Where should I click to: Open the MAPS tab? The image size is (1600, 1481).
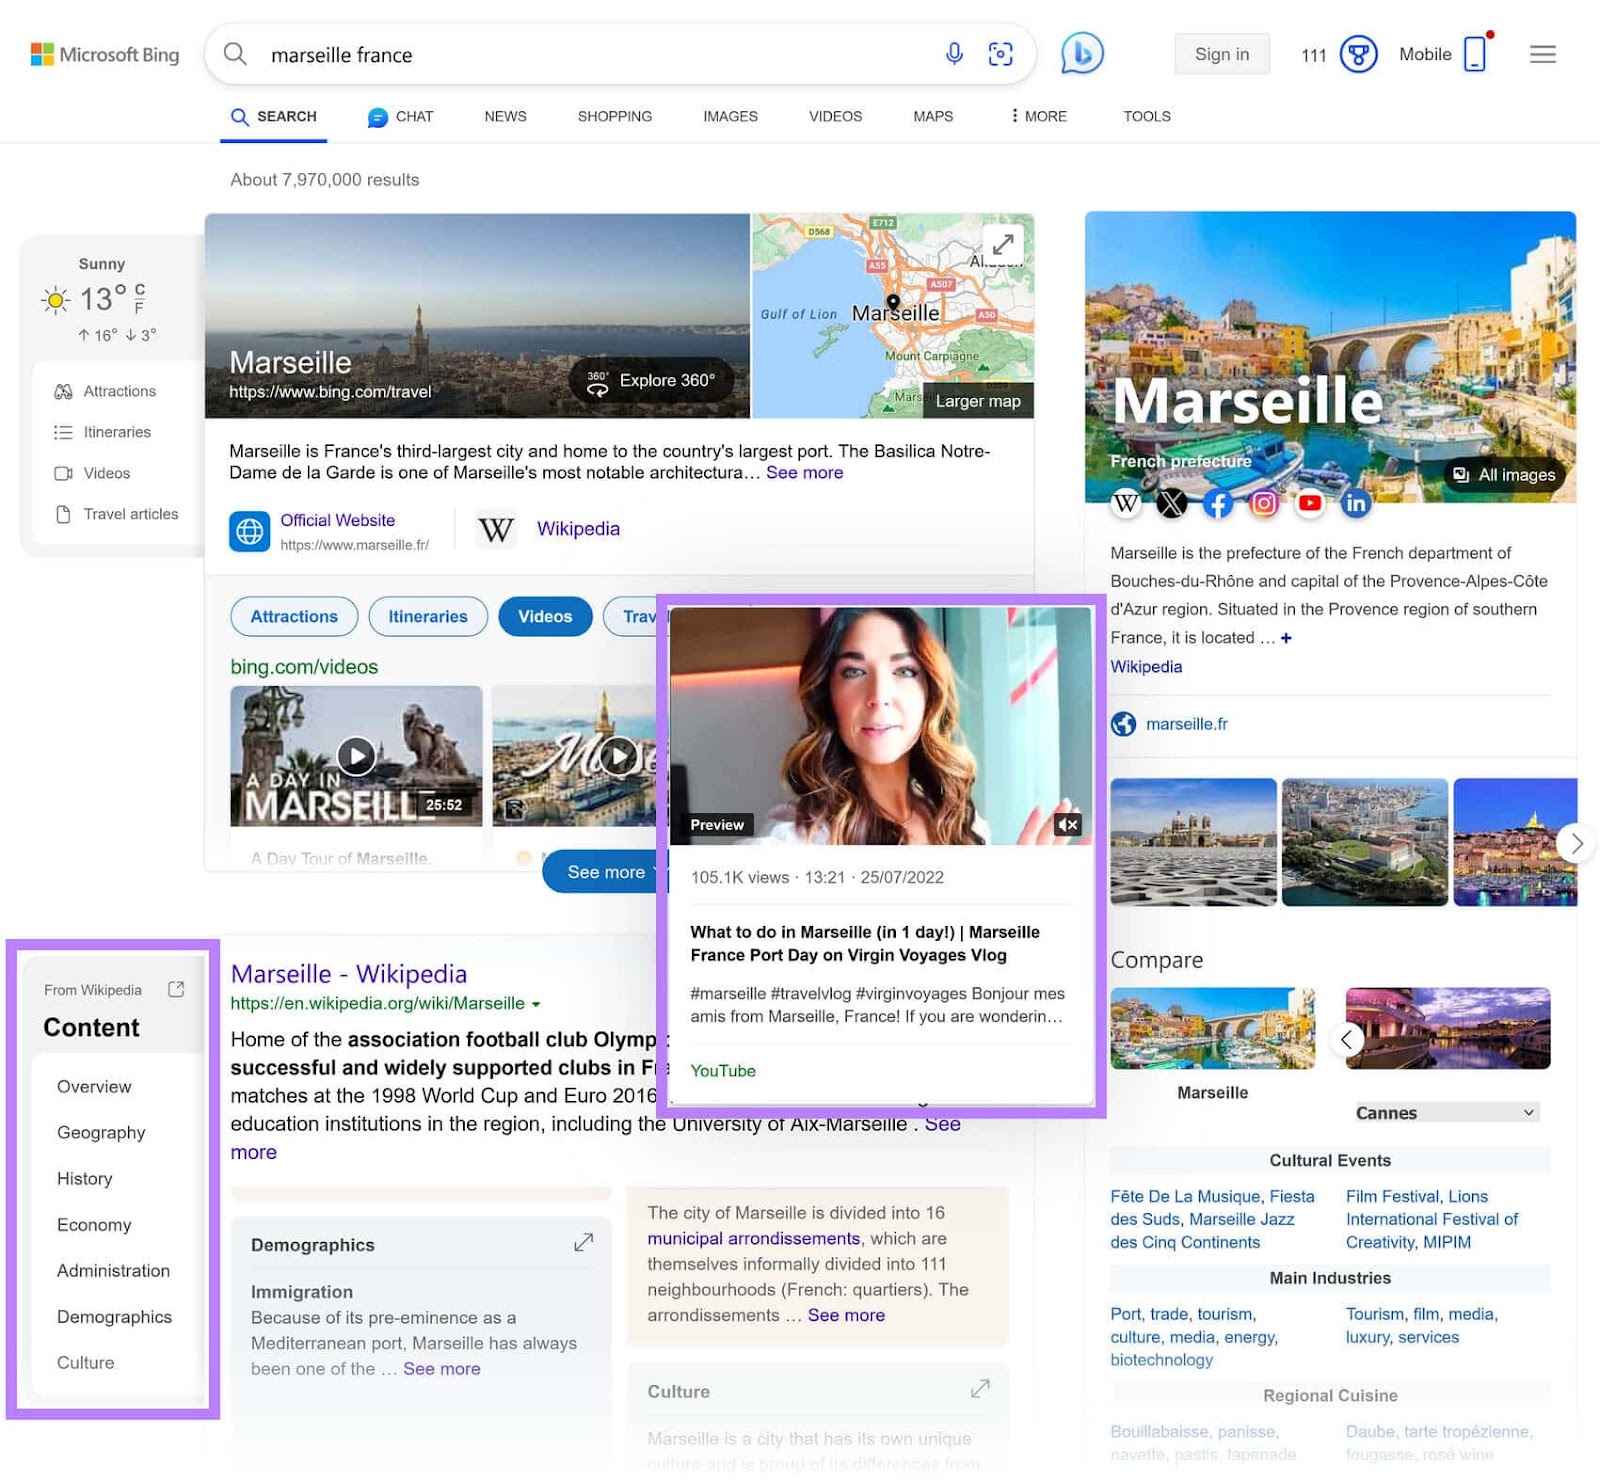932,116
